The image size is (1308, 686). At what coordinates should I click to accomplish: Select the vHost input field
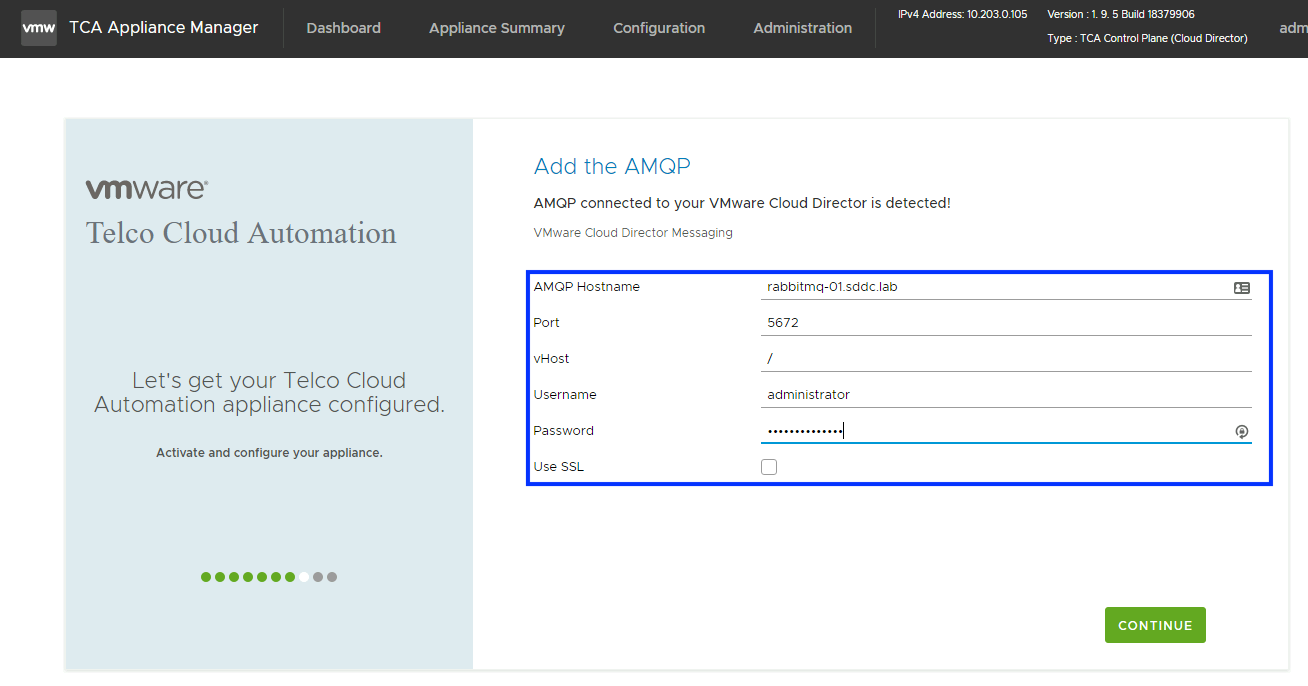(x=1005, y=359)
